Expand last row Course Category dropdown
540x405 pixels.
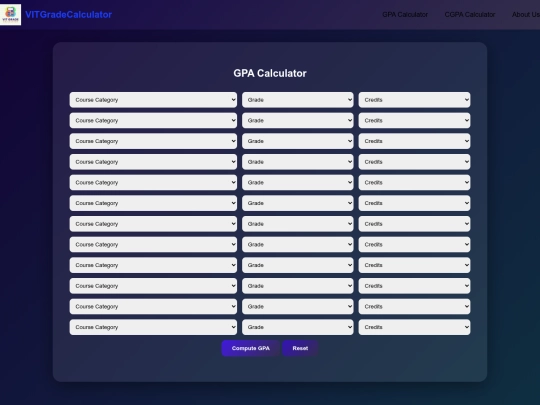[x=153, y=327]
